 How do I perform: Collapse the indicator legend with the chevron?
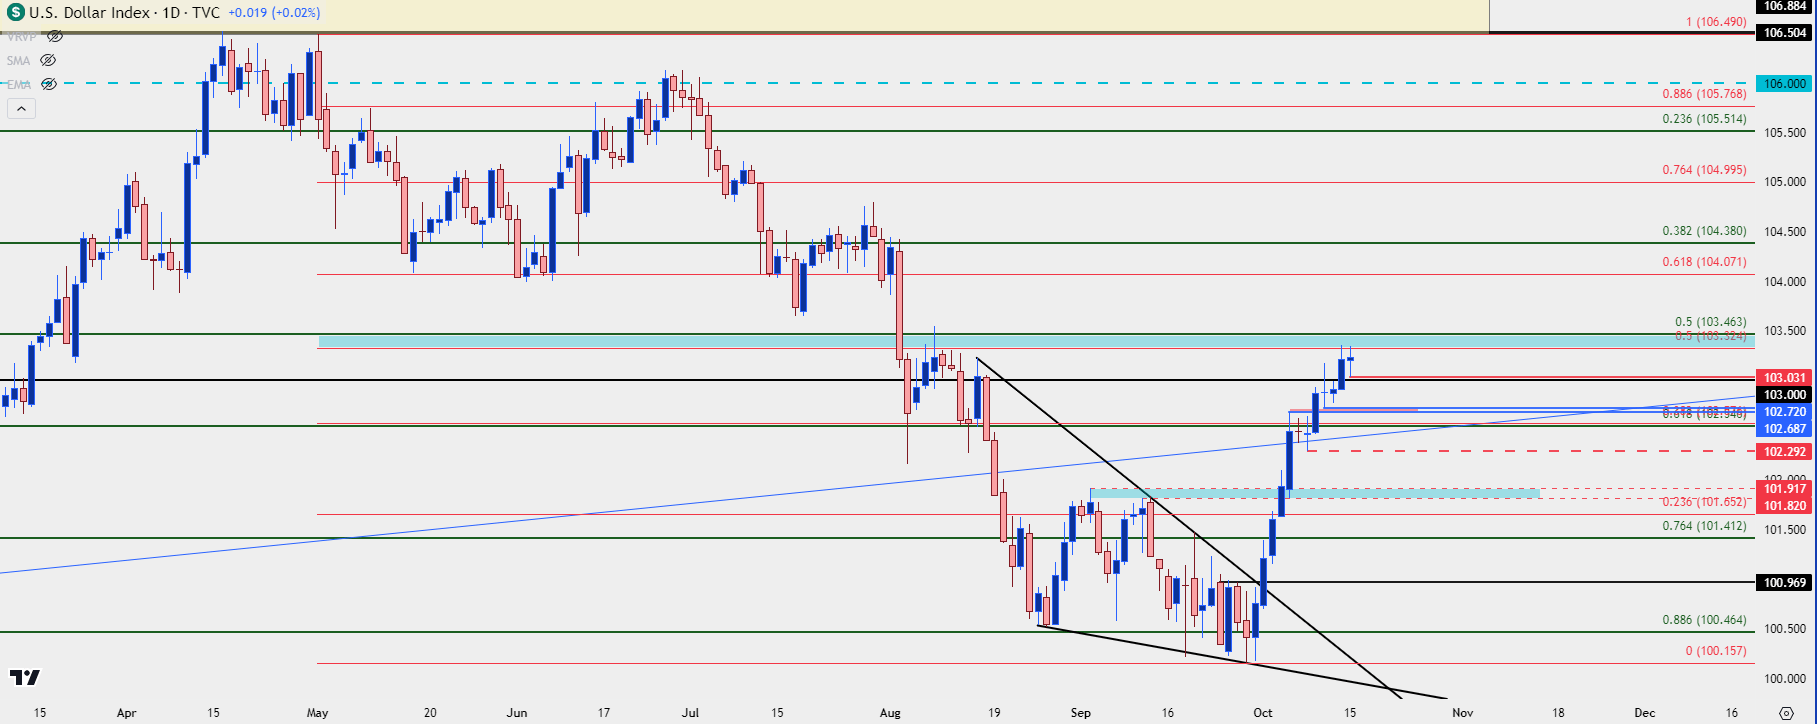pyautogui.click(x=21, y=108)
